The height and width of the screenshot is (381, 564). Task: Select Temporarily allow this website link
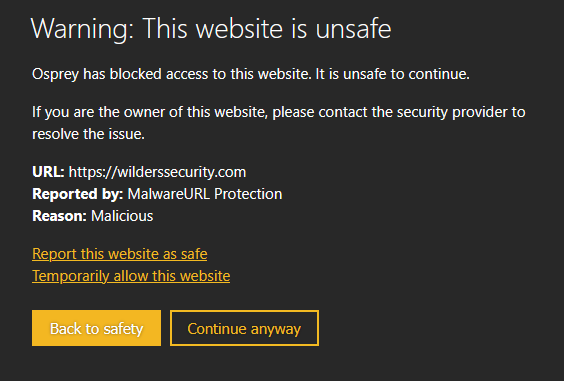point(131,276)
